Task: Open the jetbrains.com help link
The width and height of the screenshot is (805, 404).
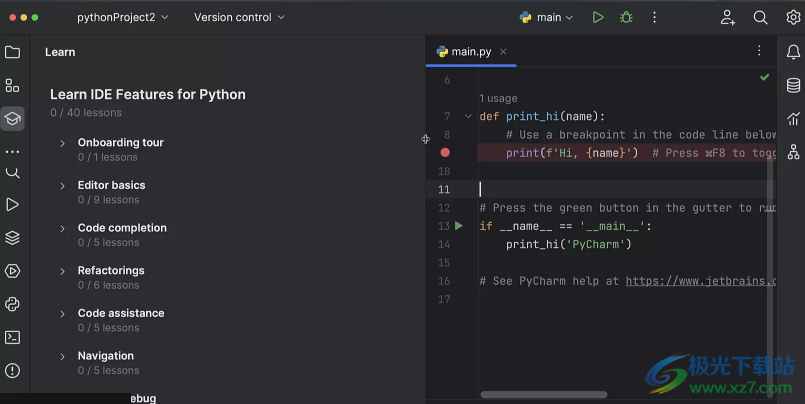Action: click(701, 281)
